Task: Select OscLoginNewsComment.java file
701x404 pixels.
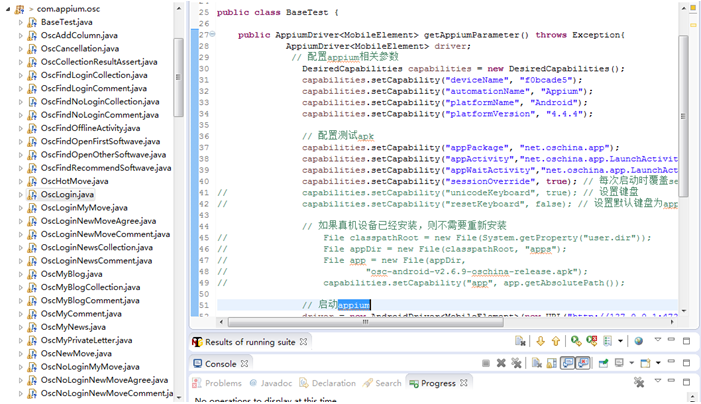Action: (x=96, y=261)
